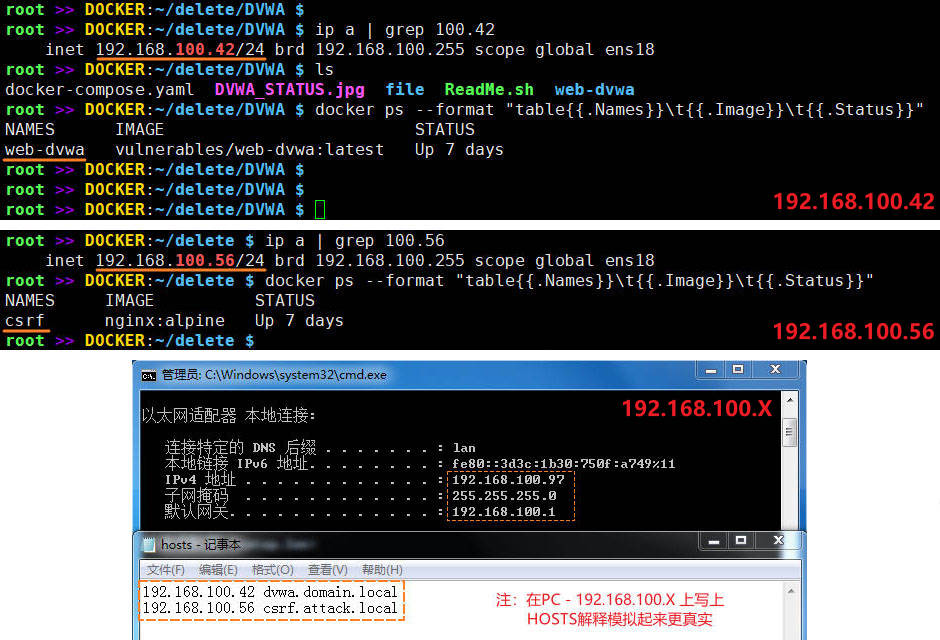This screenshot has width=940, height=640.
Task: Click the cmd.exe title bar icon
Action: (x=149, y=376)
